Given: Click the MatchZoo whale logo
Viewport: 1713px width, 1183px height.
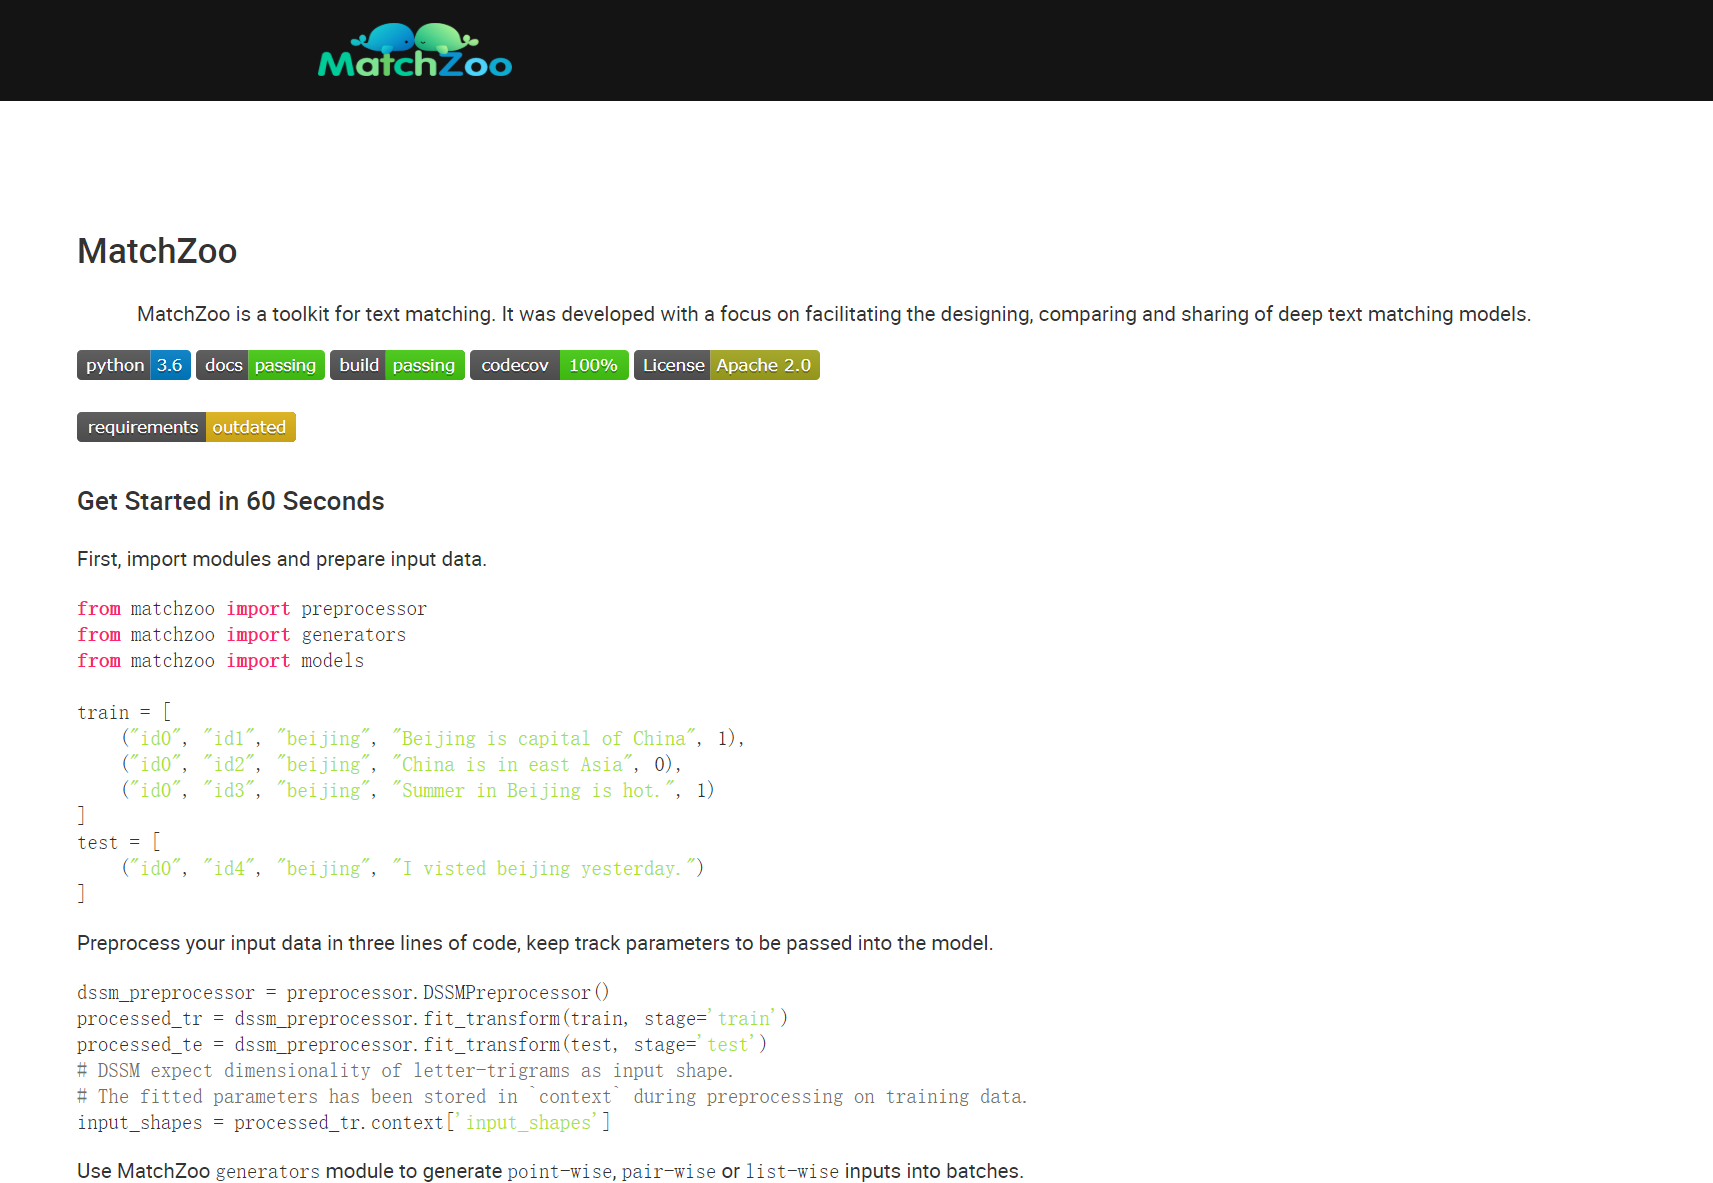Looking at the screenshot, I should pyautogui.click(x=414, y=48).
